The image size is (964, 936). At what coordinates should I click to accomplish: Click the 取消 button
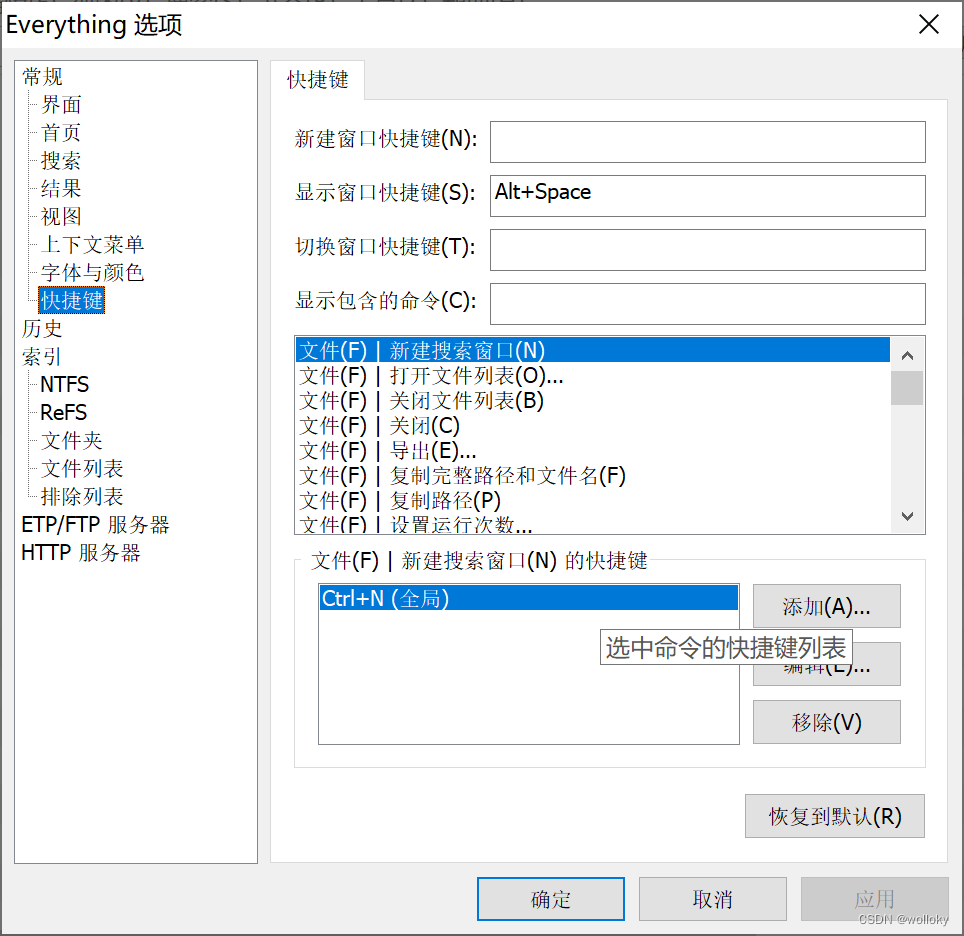(713, 899)
